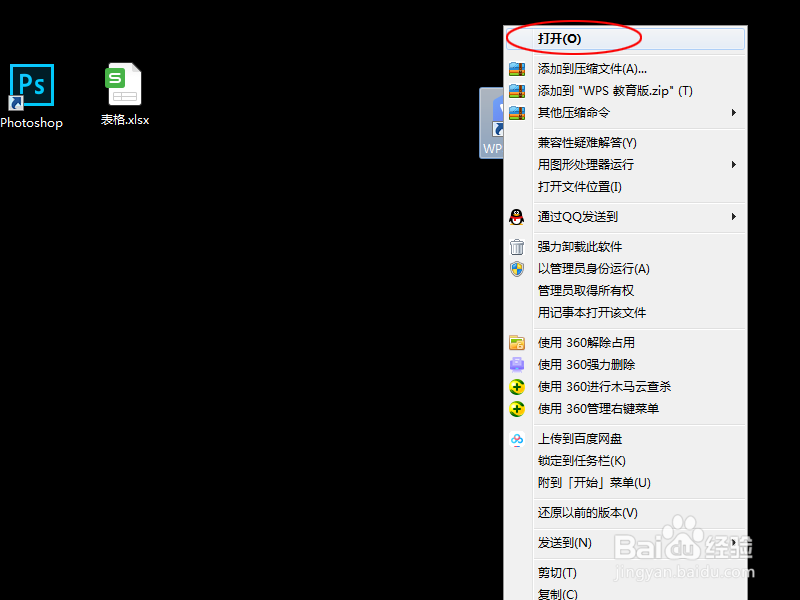Click the WinRAR icon beside 其他压缩命令

517,113
